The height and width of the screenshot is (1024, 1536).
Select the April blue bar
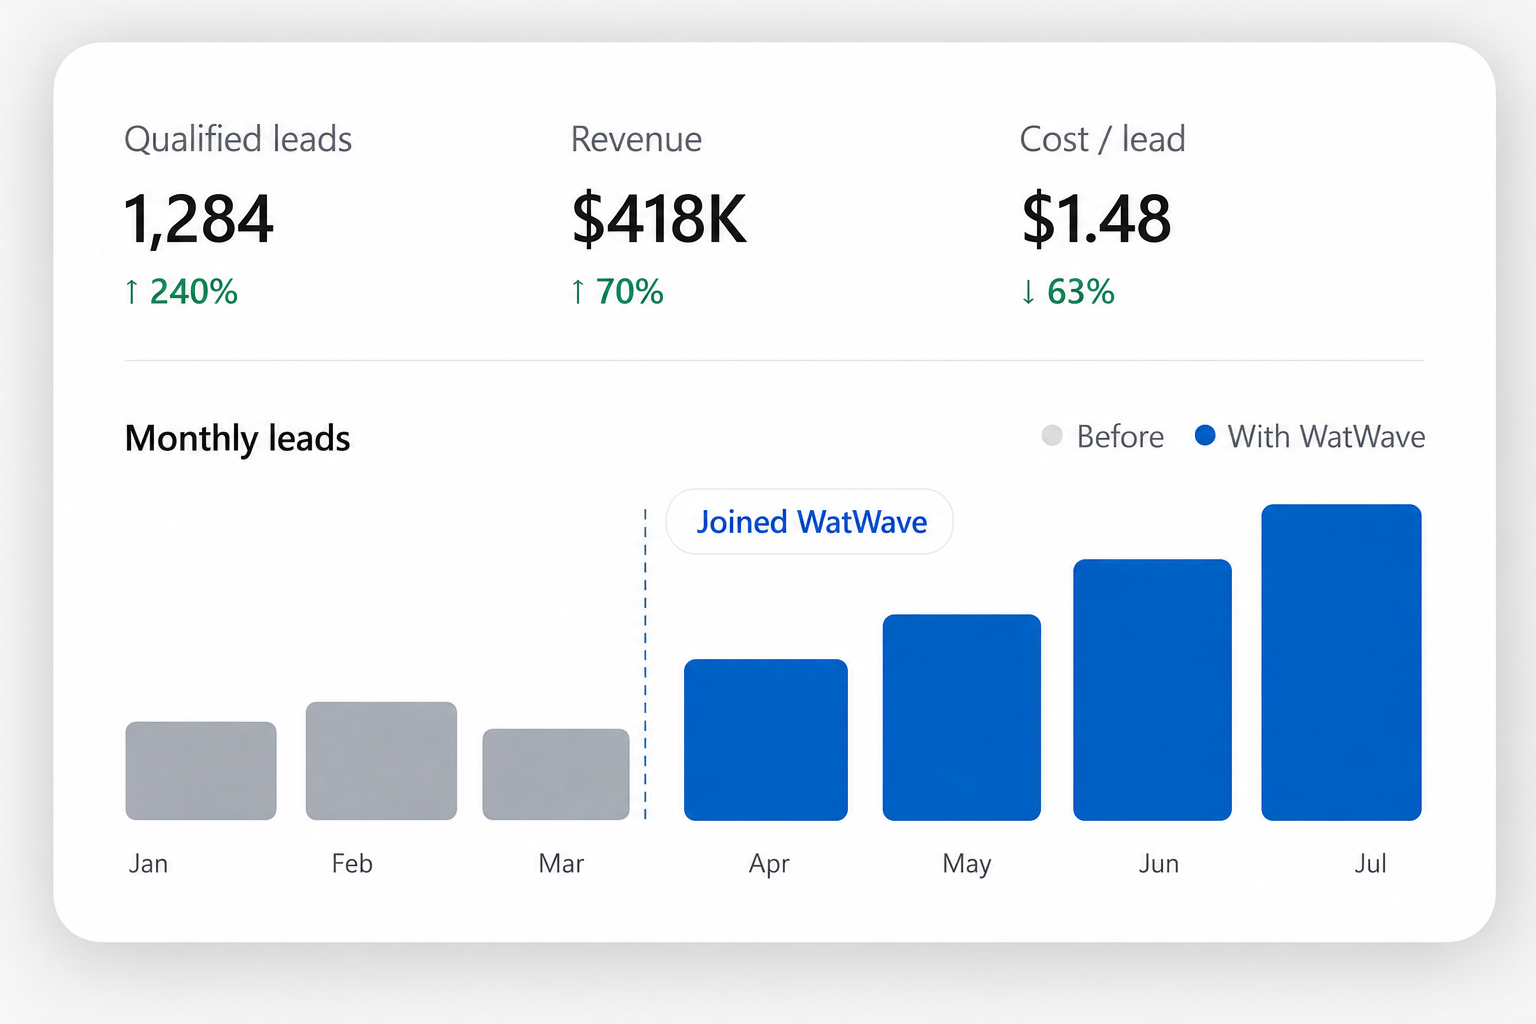pos(766,740)
